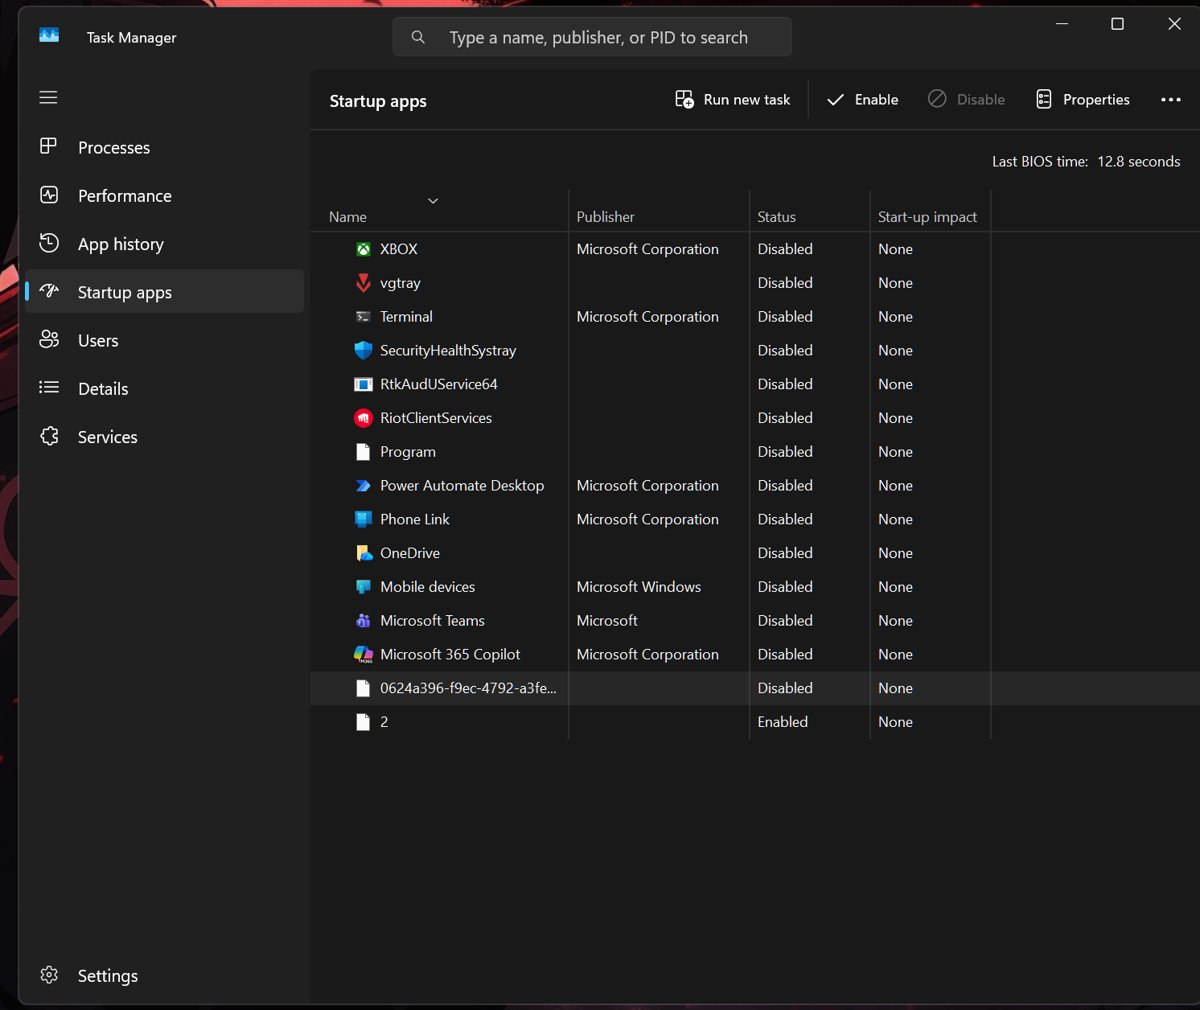Screen dimensions: 1200x1010
Task: Select the 0624a396-f9ec-4792-a3fe... row
Action: tap(754, 688)
